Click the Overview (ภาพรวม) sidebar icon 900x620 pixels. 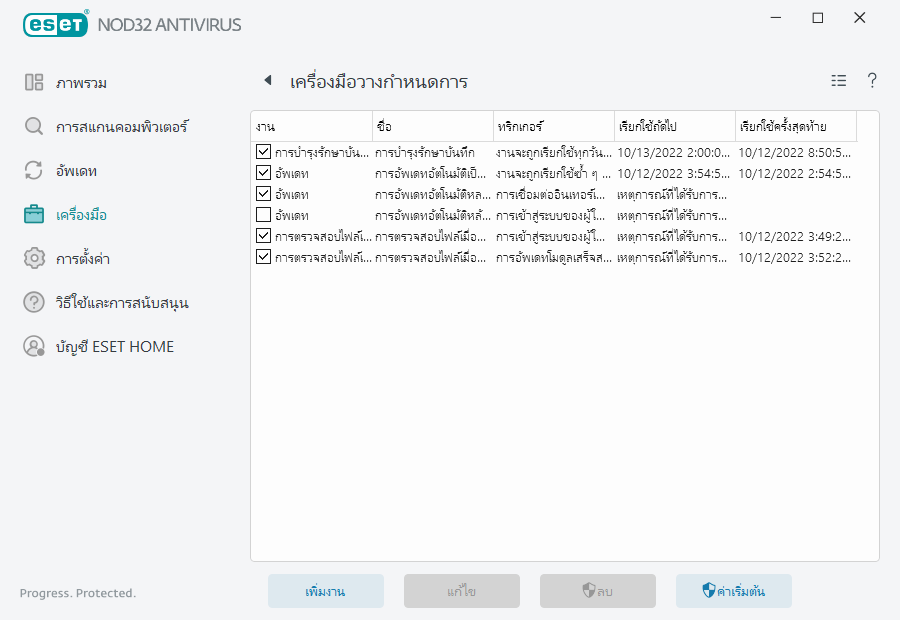click(34, 83)
